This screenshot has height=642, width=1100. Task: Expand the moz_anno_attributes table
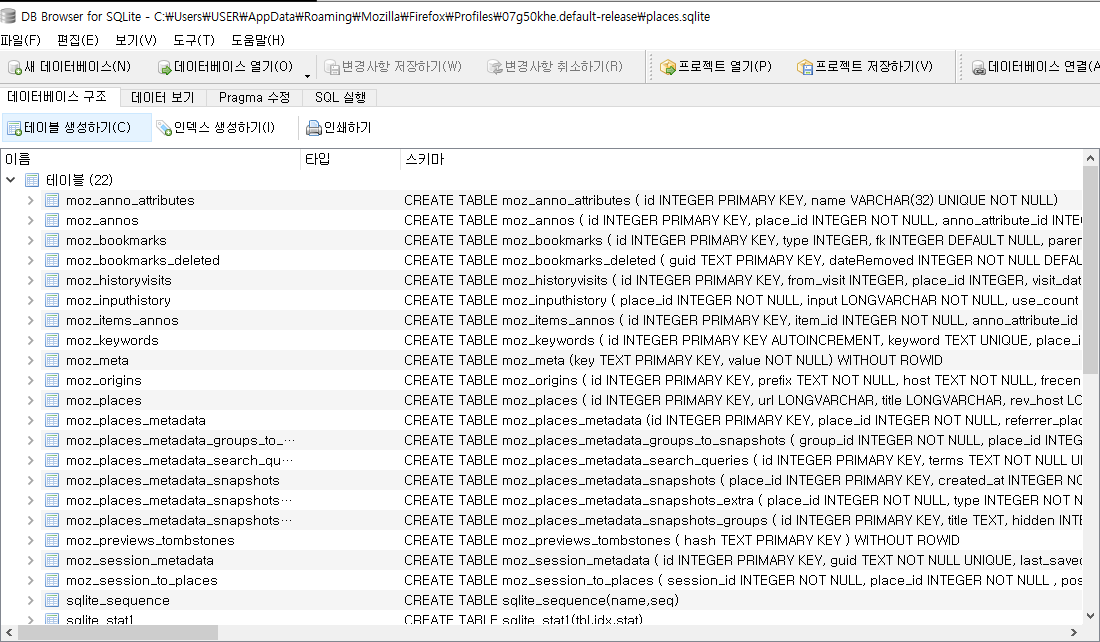pyautogui.click(x=30, y=201)
